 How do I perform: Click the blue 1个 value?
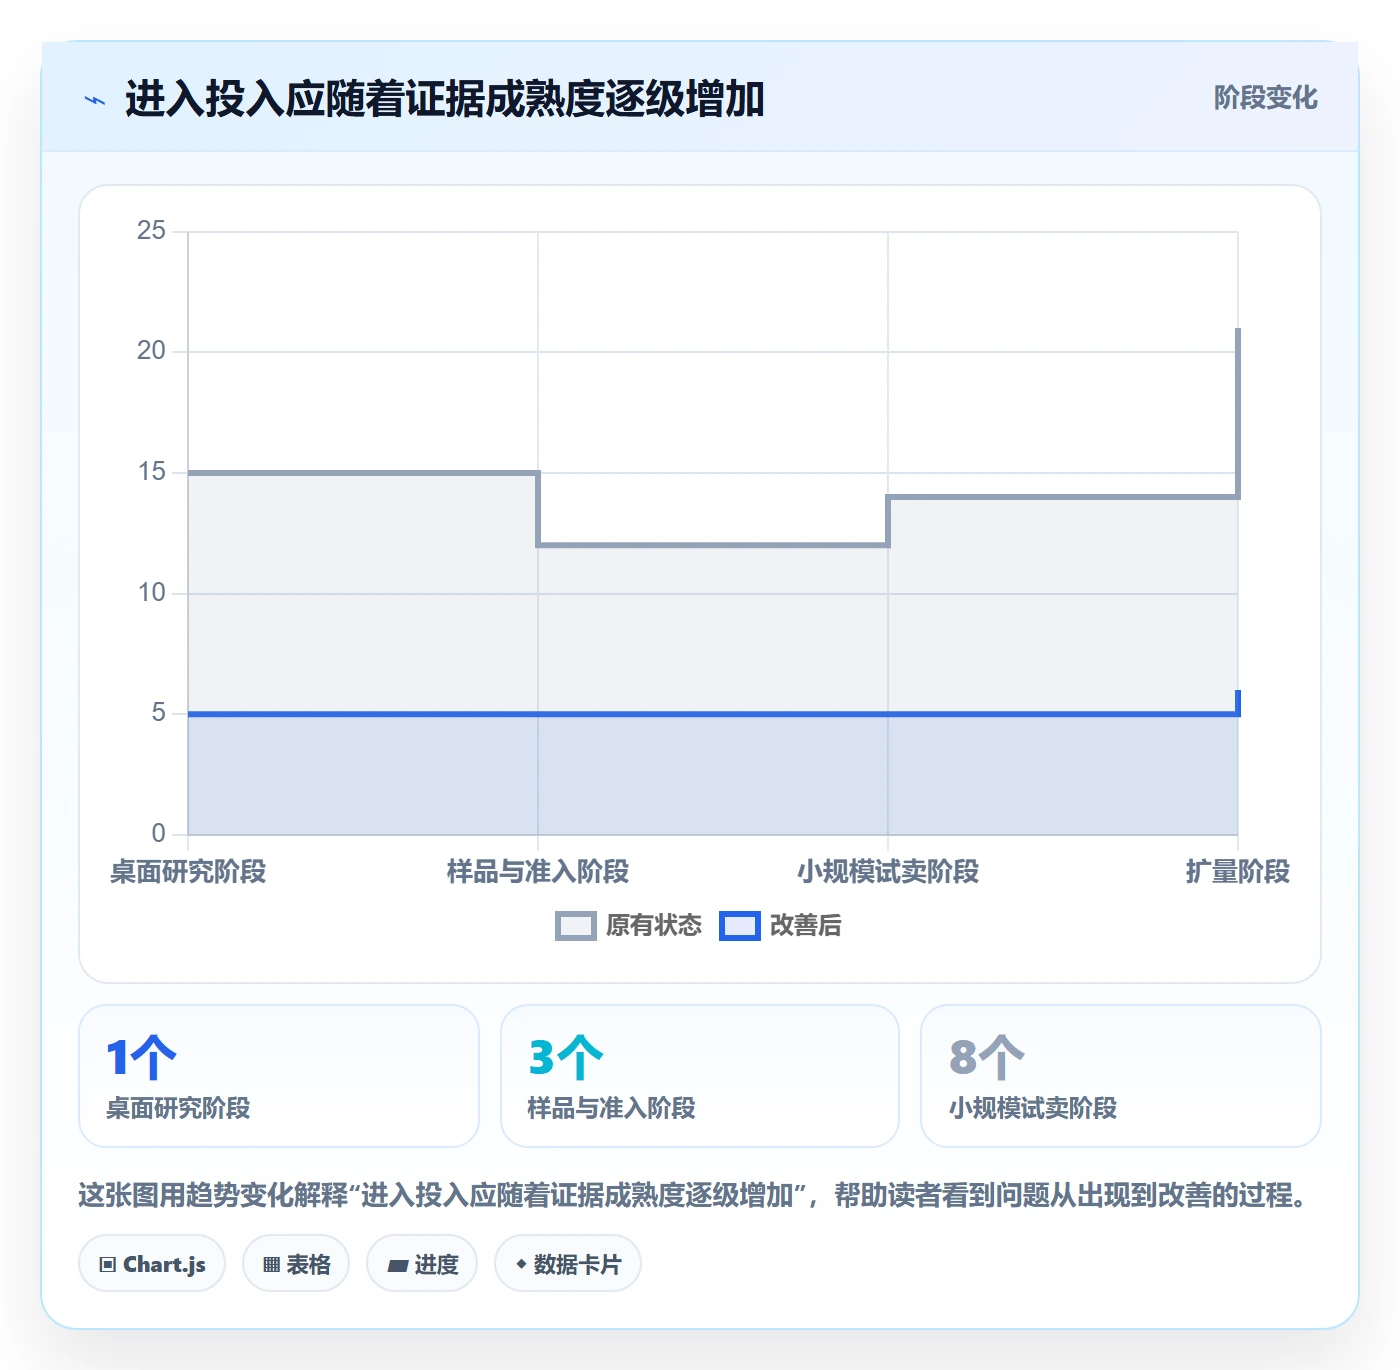click(x=141, y=1057)
